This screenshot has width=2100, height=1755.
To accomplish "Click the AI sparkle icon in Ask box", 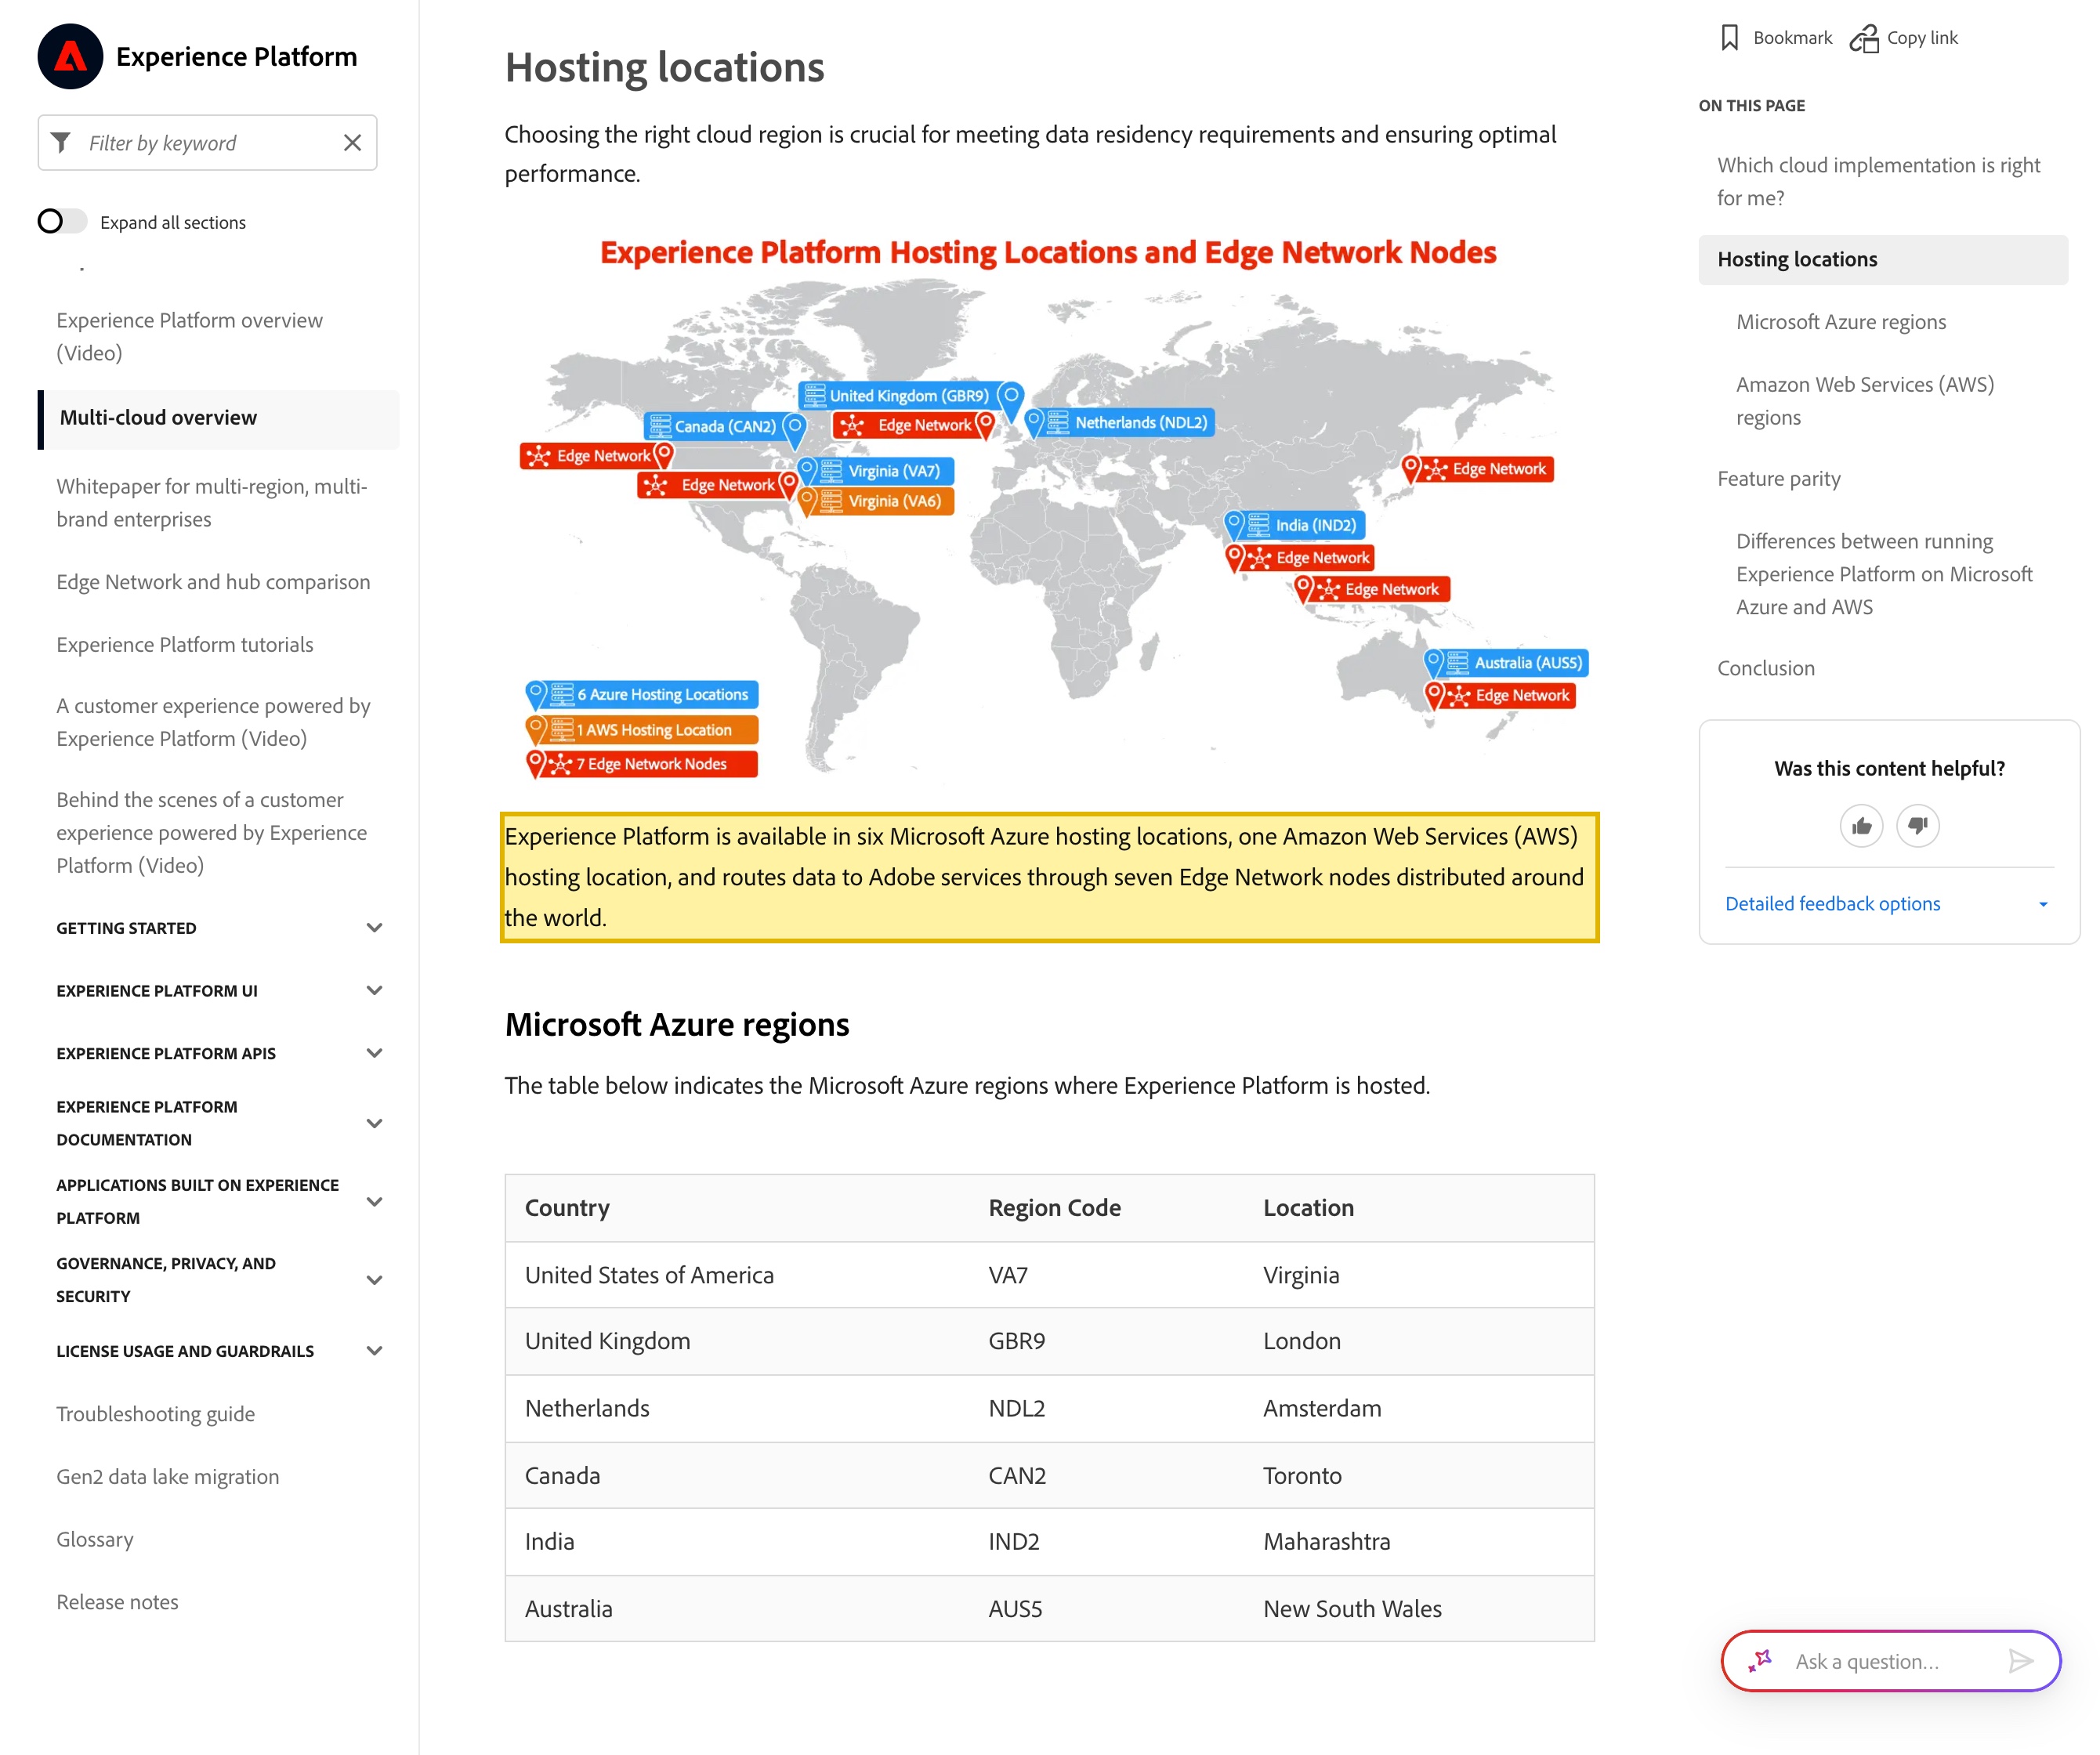I will (x=1760, y=1661).
